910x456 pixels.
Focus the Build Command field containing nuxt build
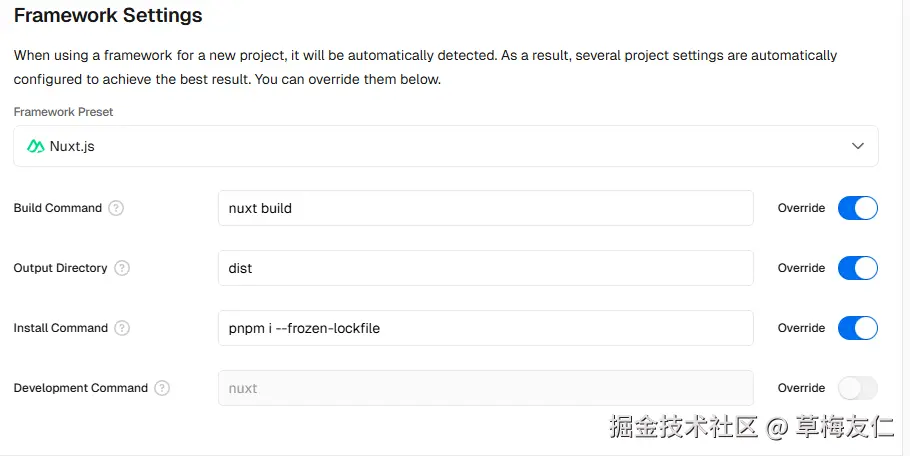point(485,208)
